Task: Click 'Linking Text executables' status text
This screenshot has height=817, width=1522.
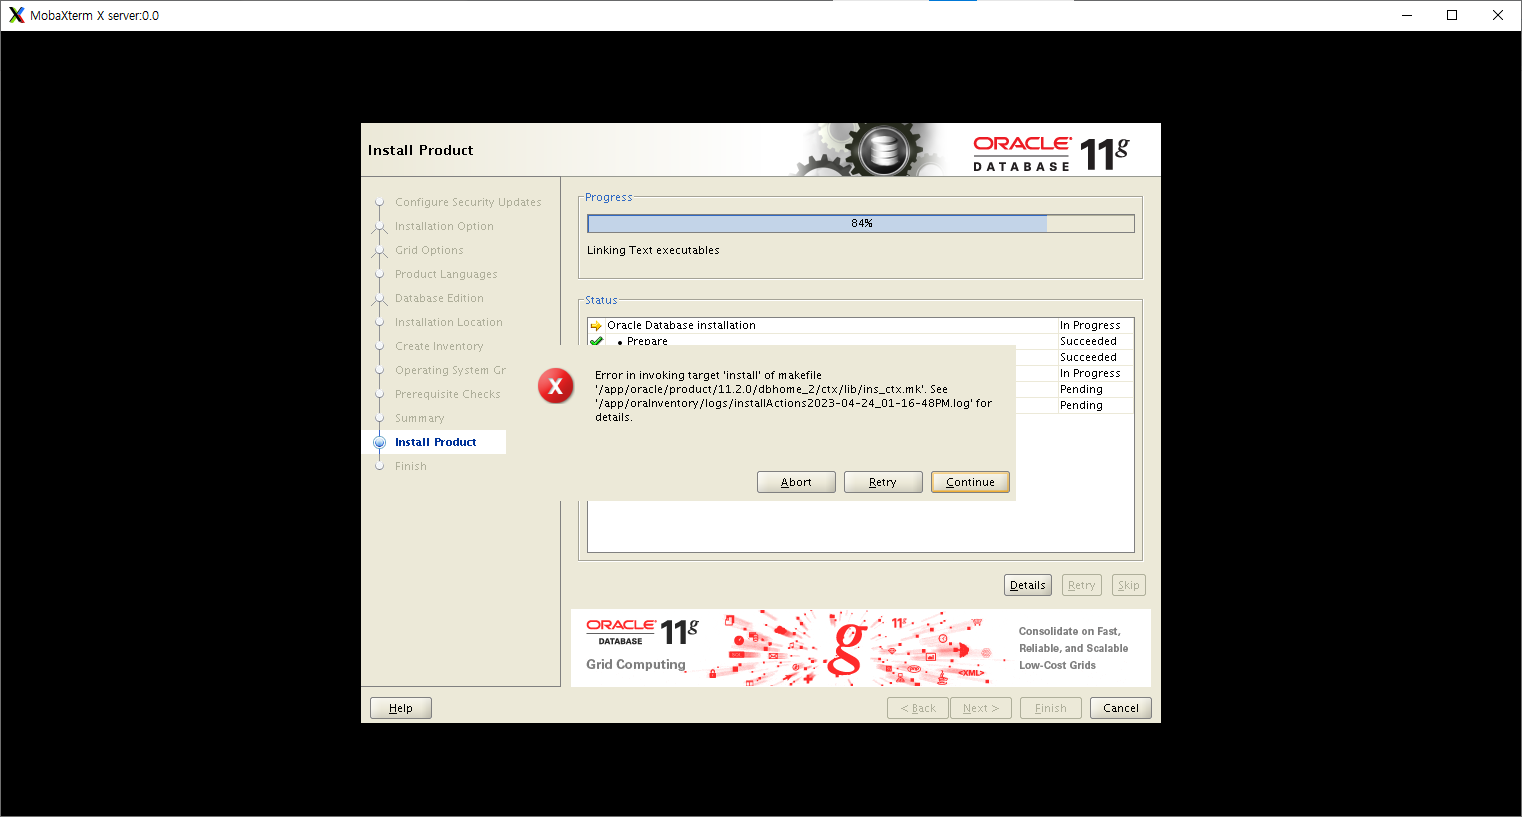Action: coord(653,250)
